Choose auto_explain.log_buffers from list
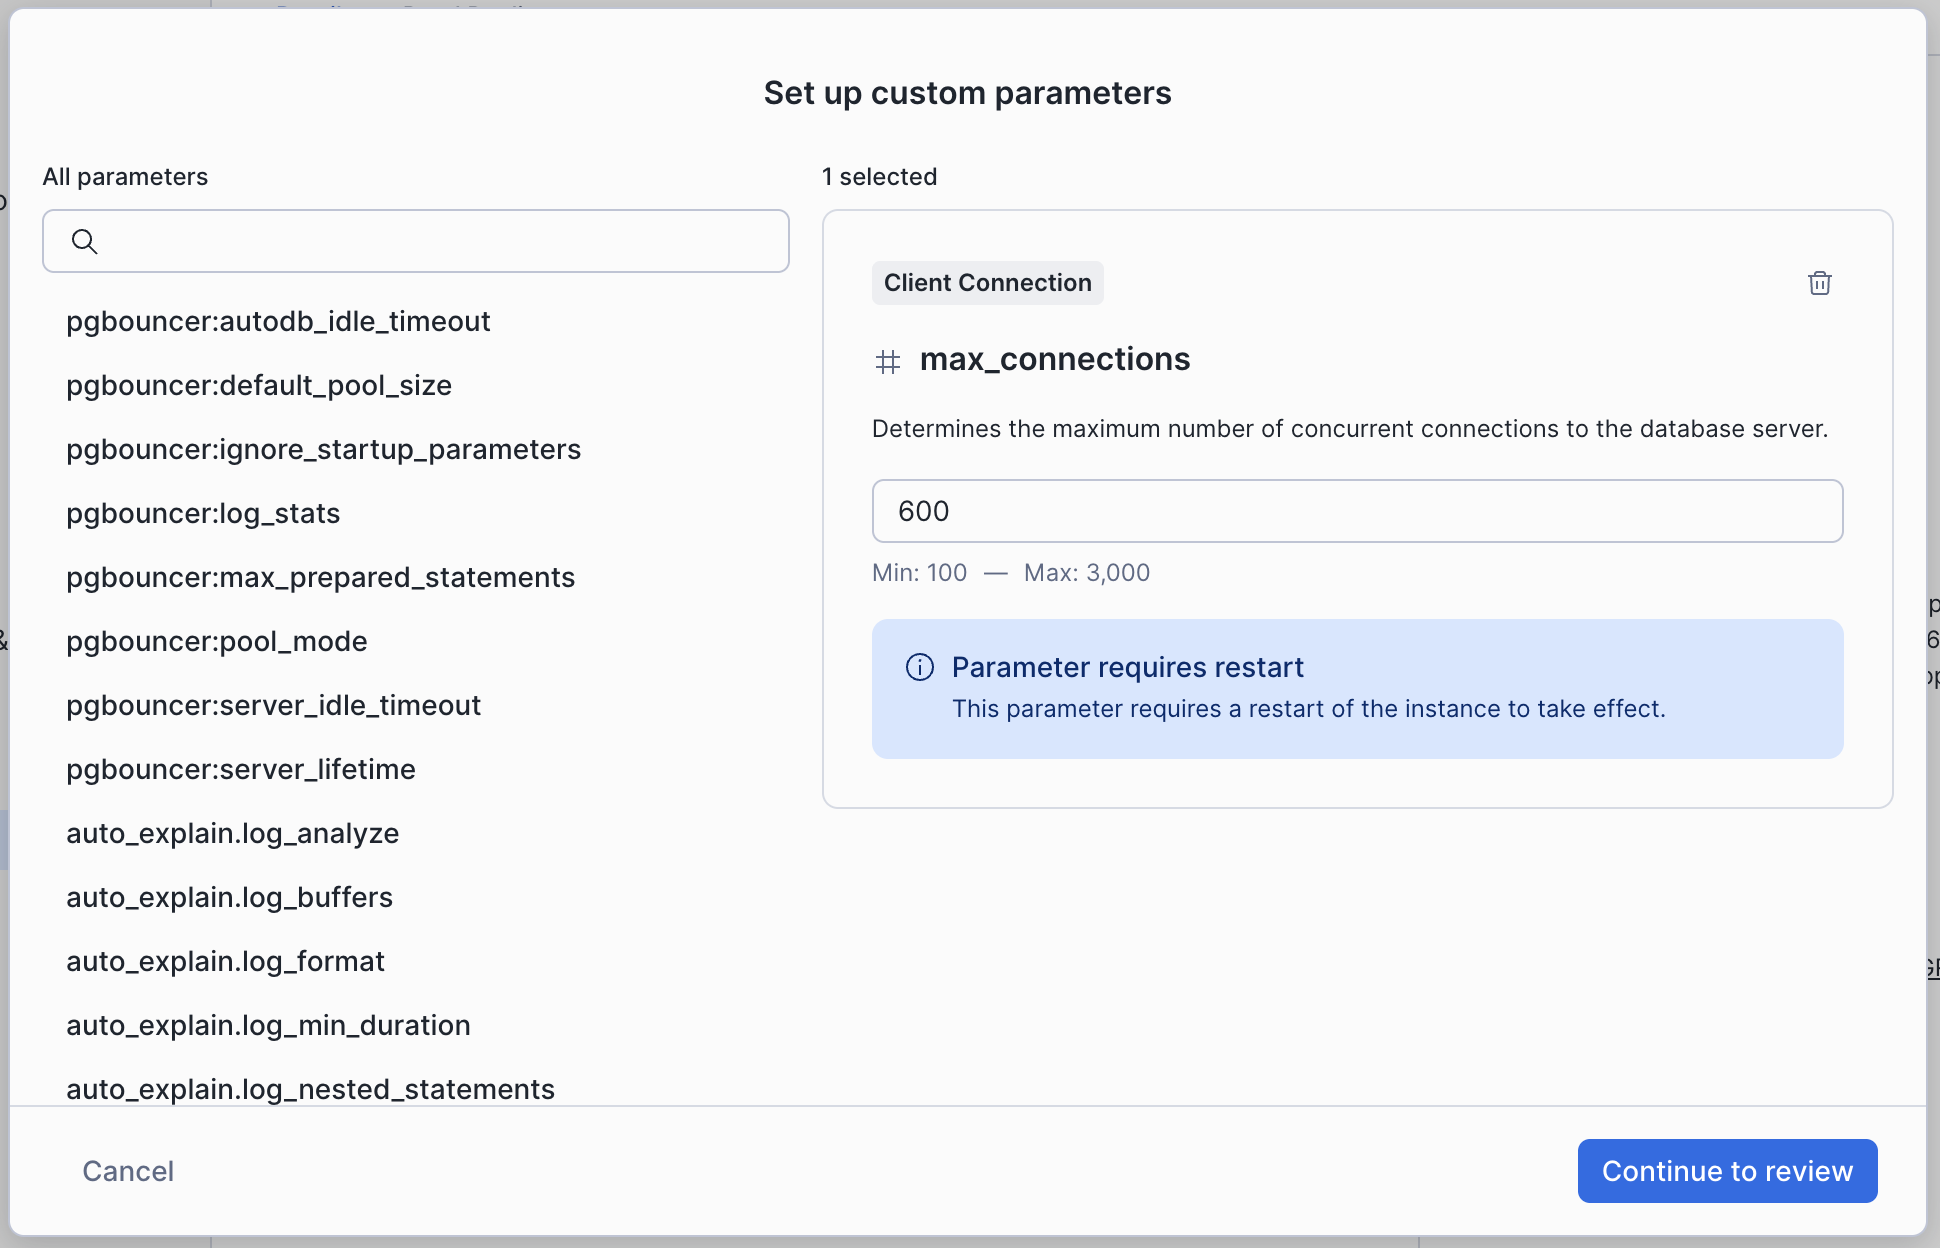 click(x=229, y=897)
